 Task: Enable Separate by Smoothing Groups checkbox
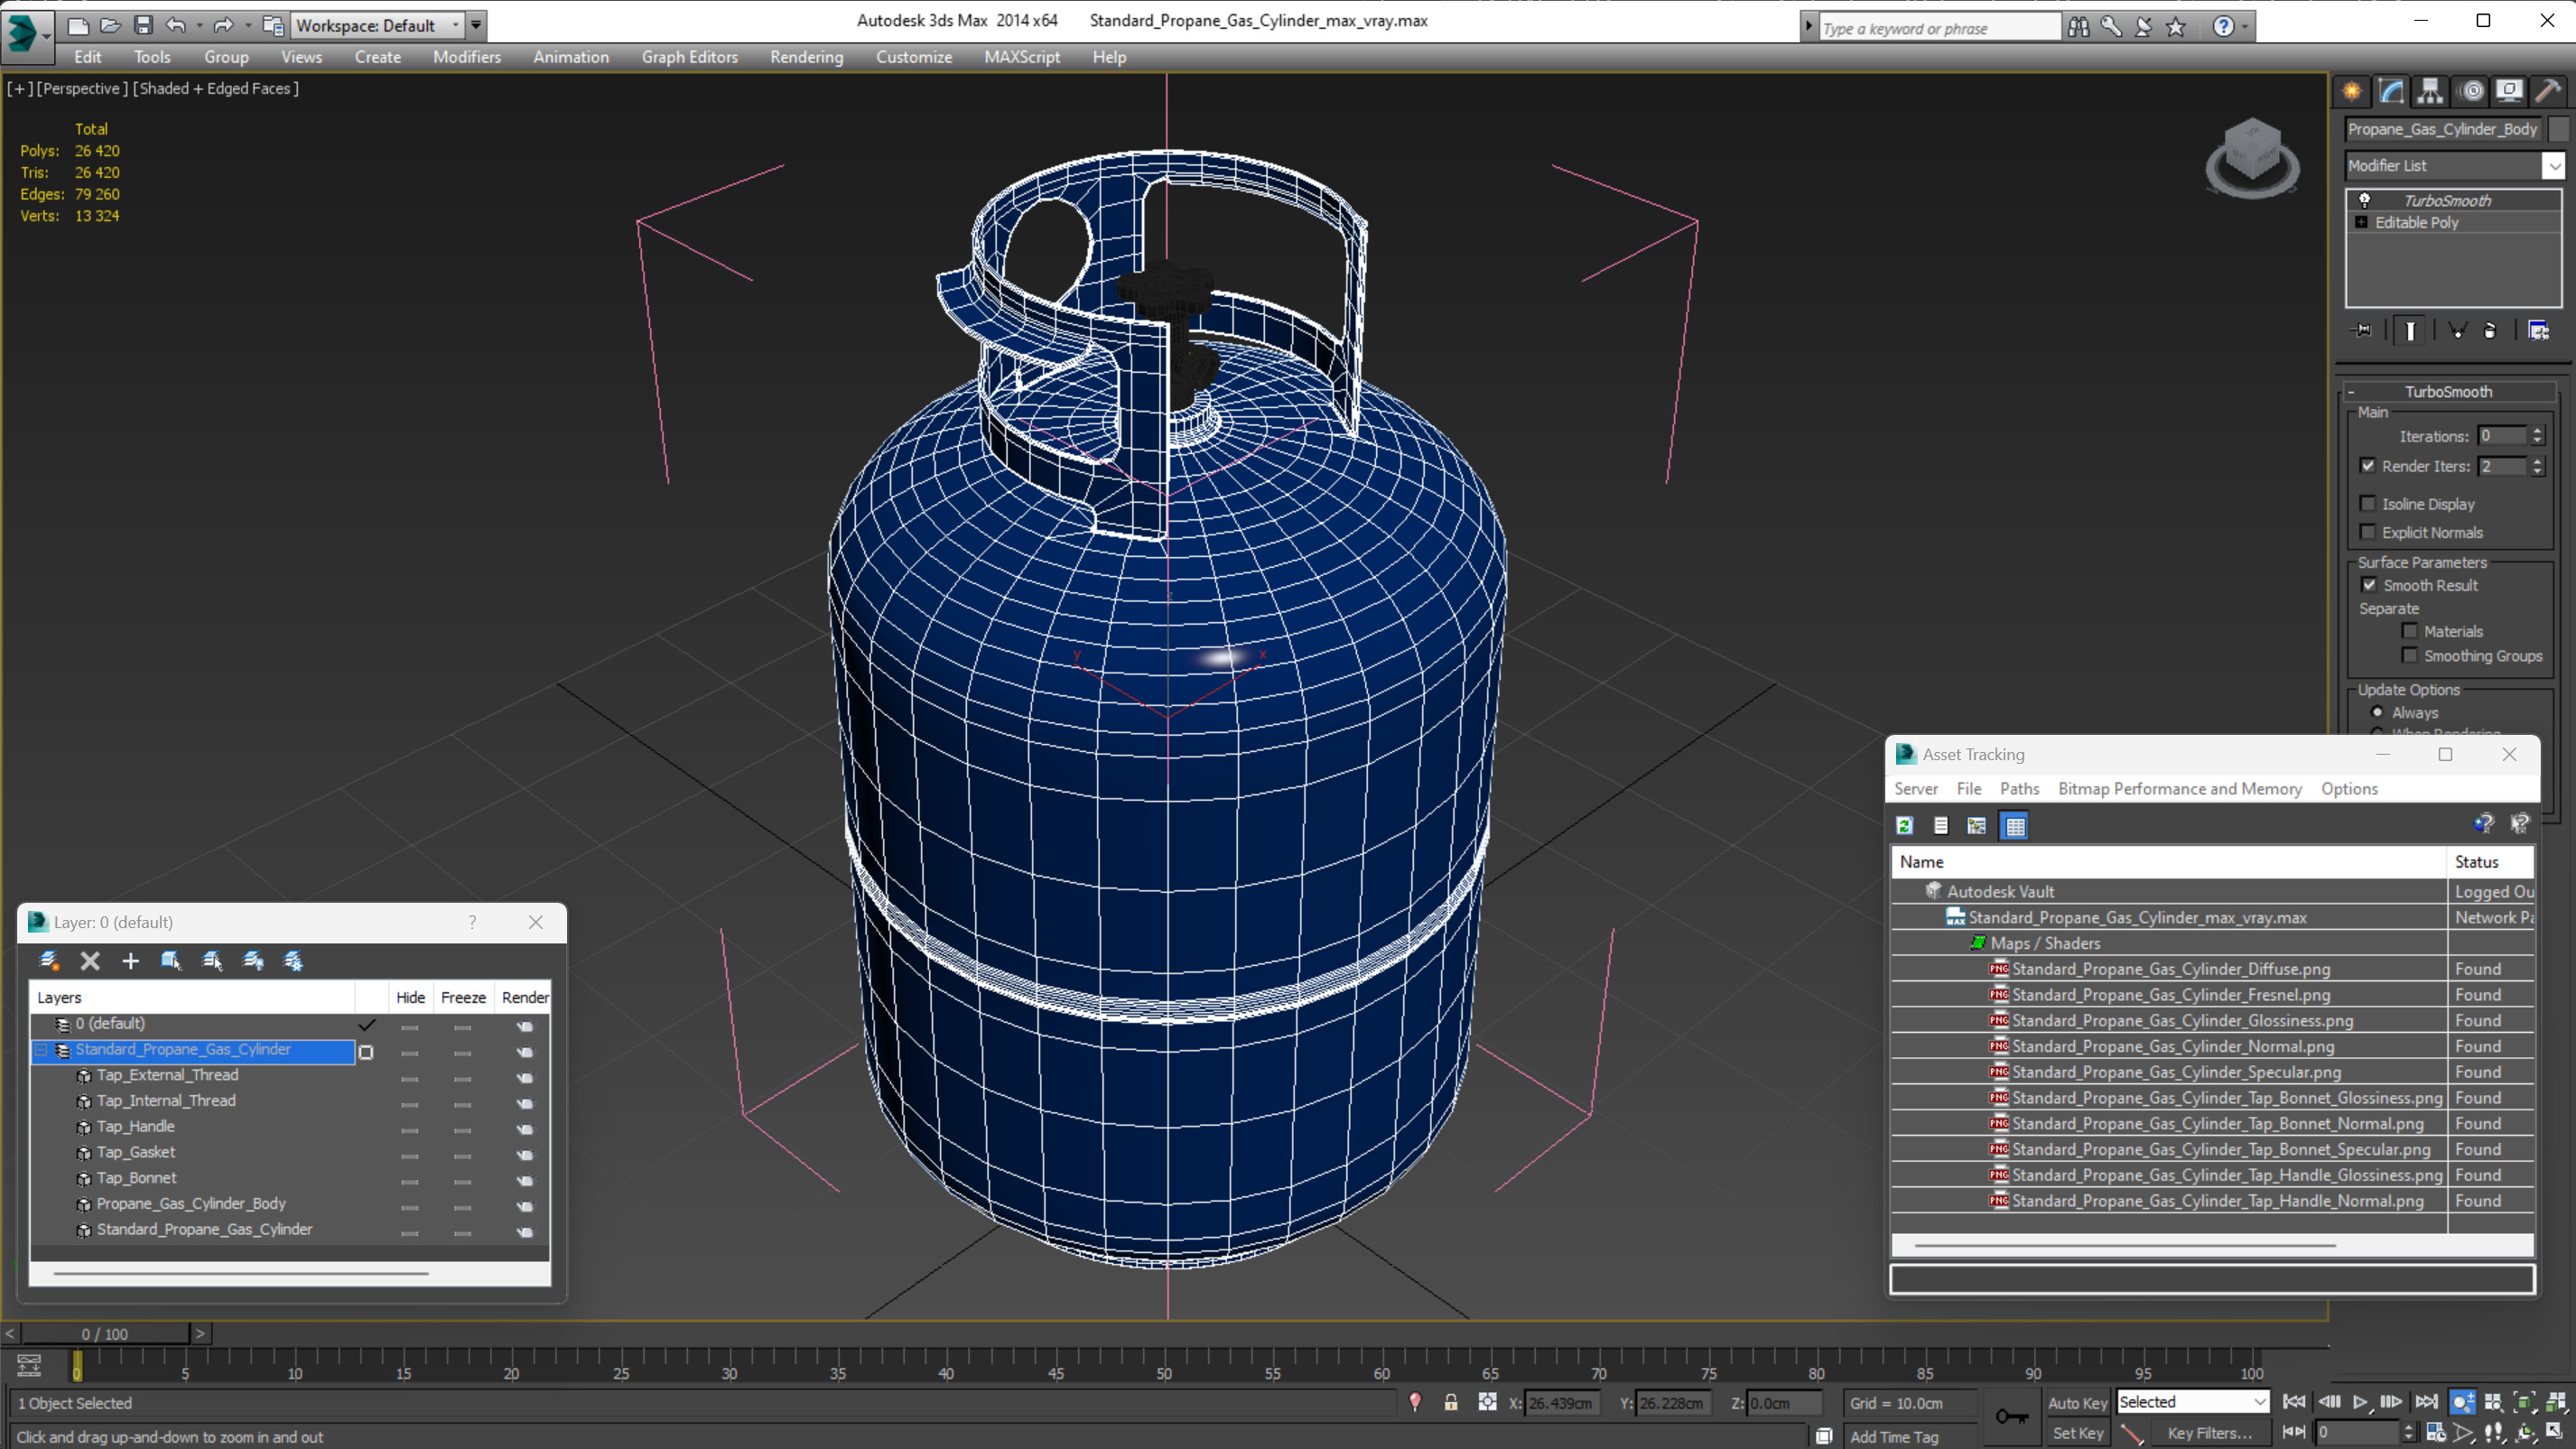click(2410, 656)
